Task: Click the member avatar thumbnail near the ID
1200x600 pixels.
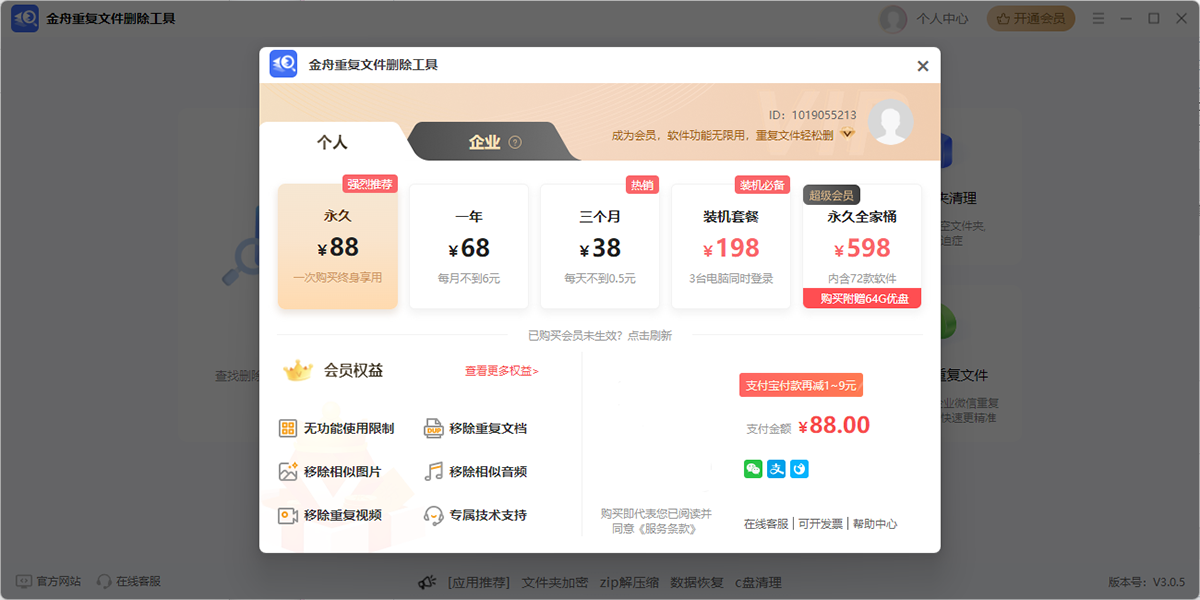Action: point(890,120)
